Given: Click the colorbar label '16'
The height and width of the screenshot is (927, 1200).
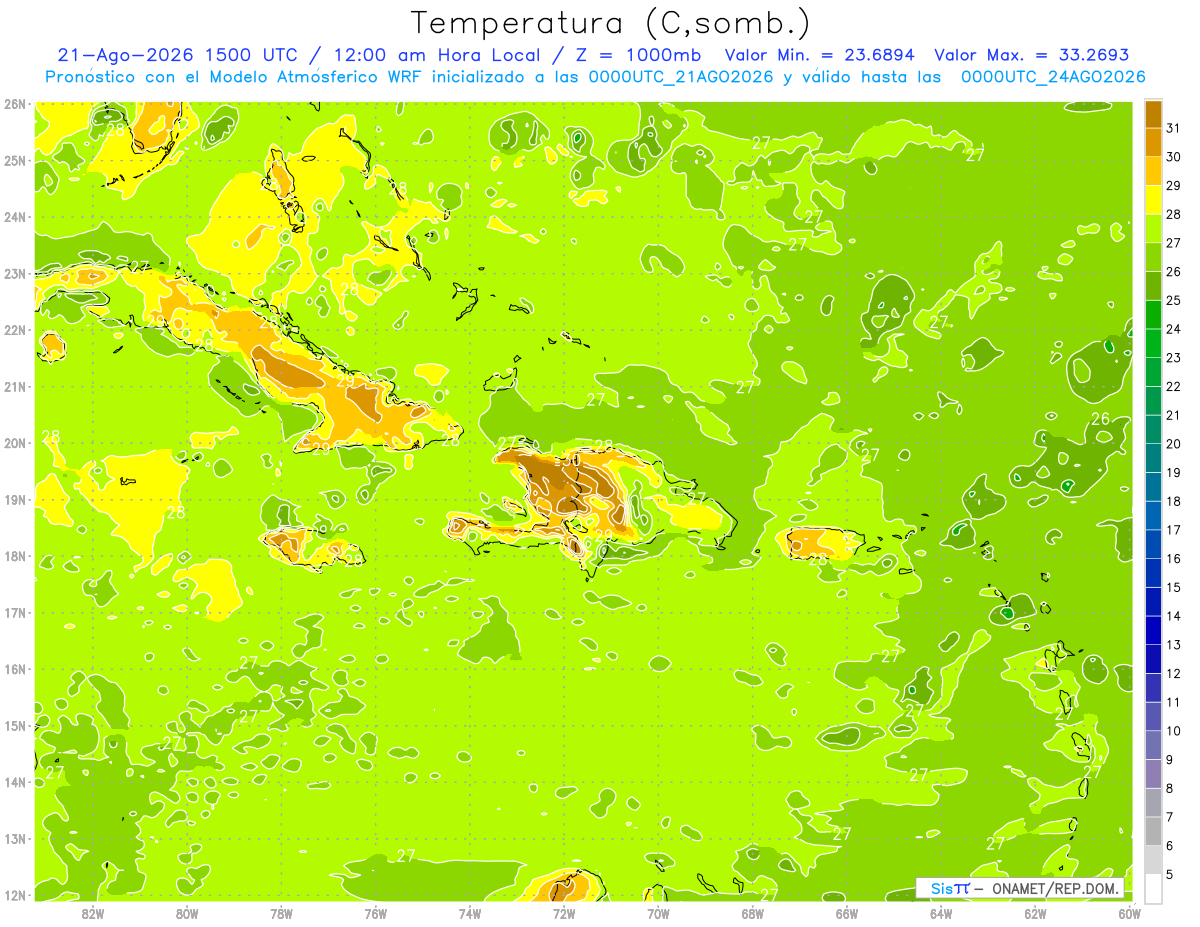Looking at the screenshot, I should [x=1173, y=558].
